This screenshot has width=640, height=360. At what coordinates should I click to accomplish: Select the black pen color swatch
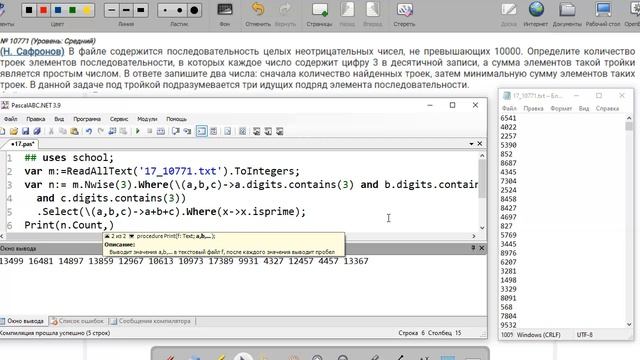29,10
